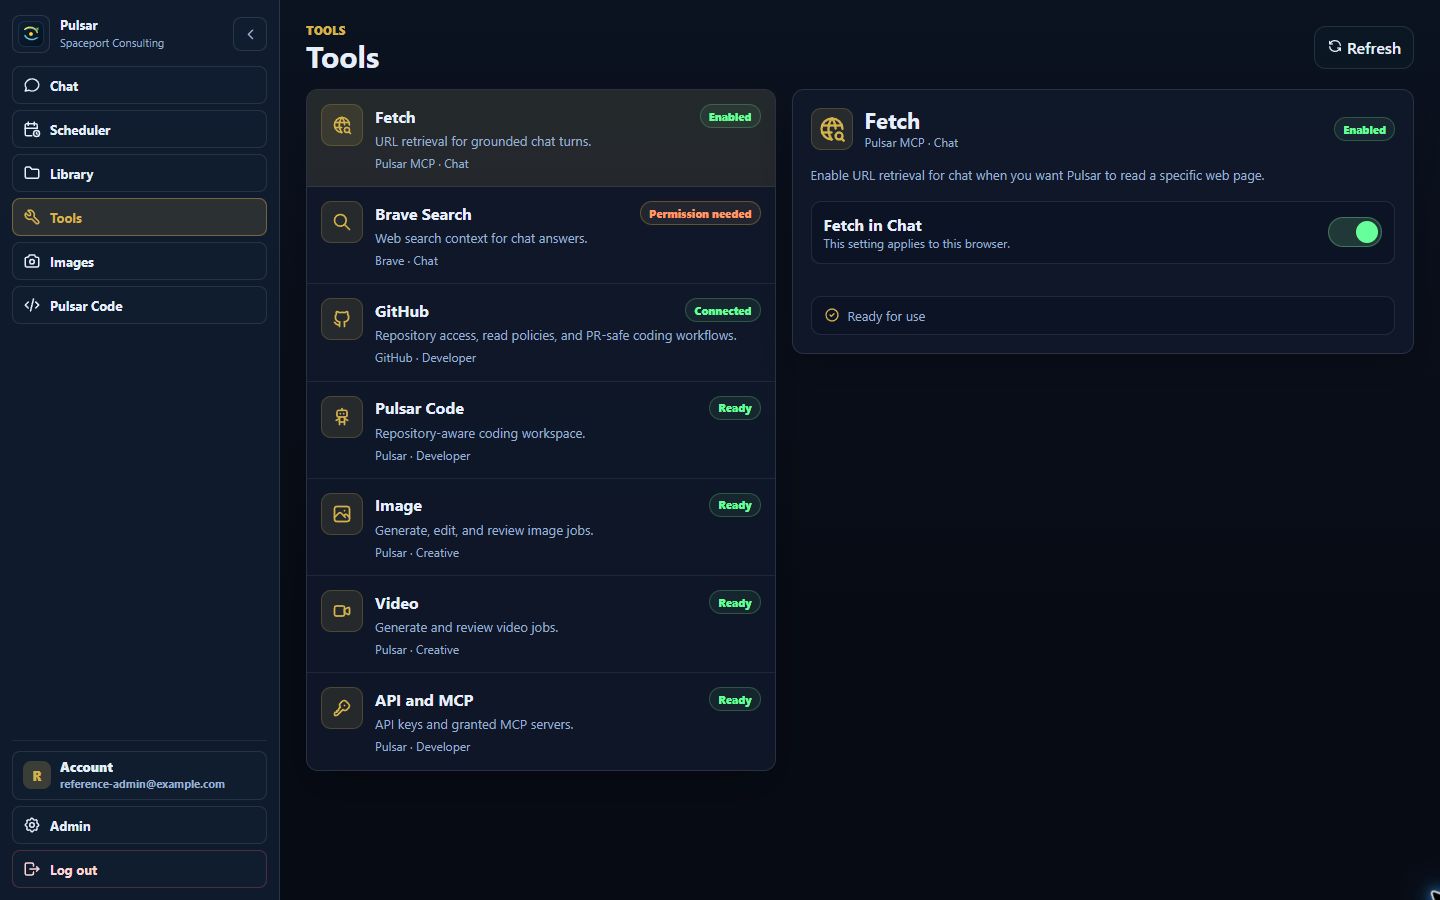Click 'Repository-aware coding workspace.' description
This screenshot has height=900, width=1440.
point(480,433)
